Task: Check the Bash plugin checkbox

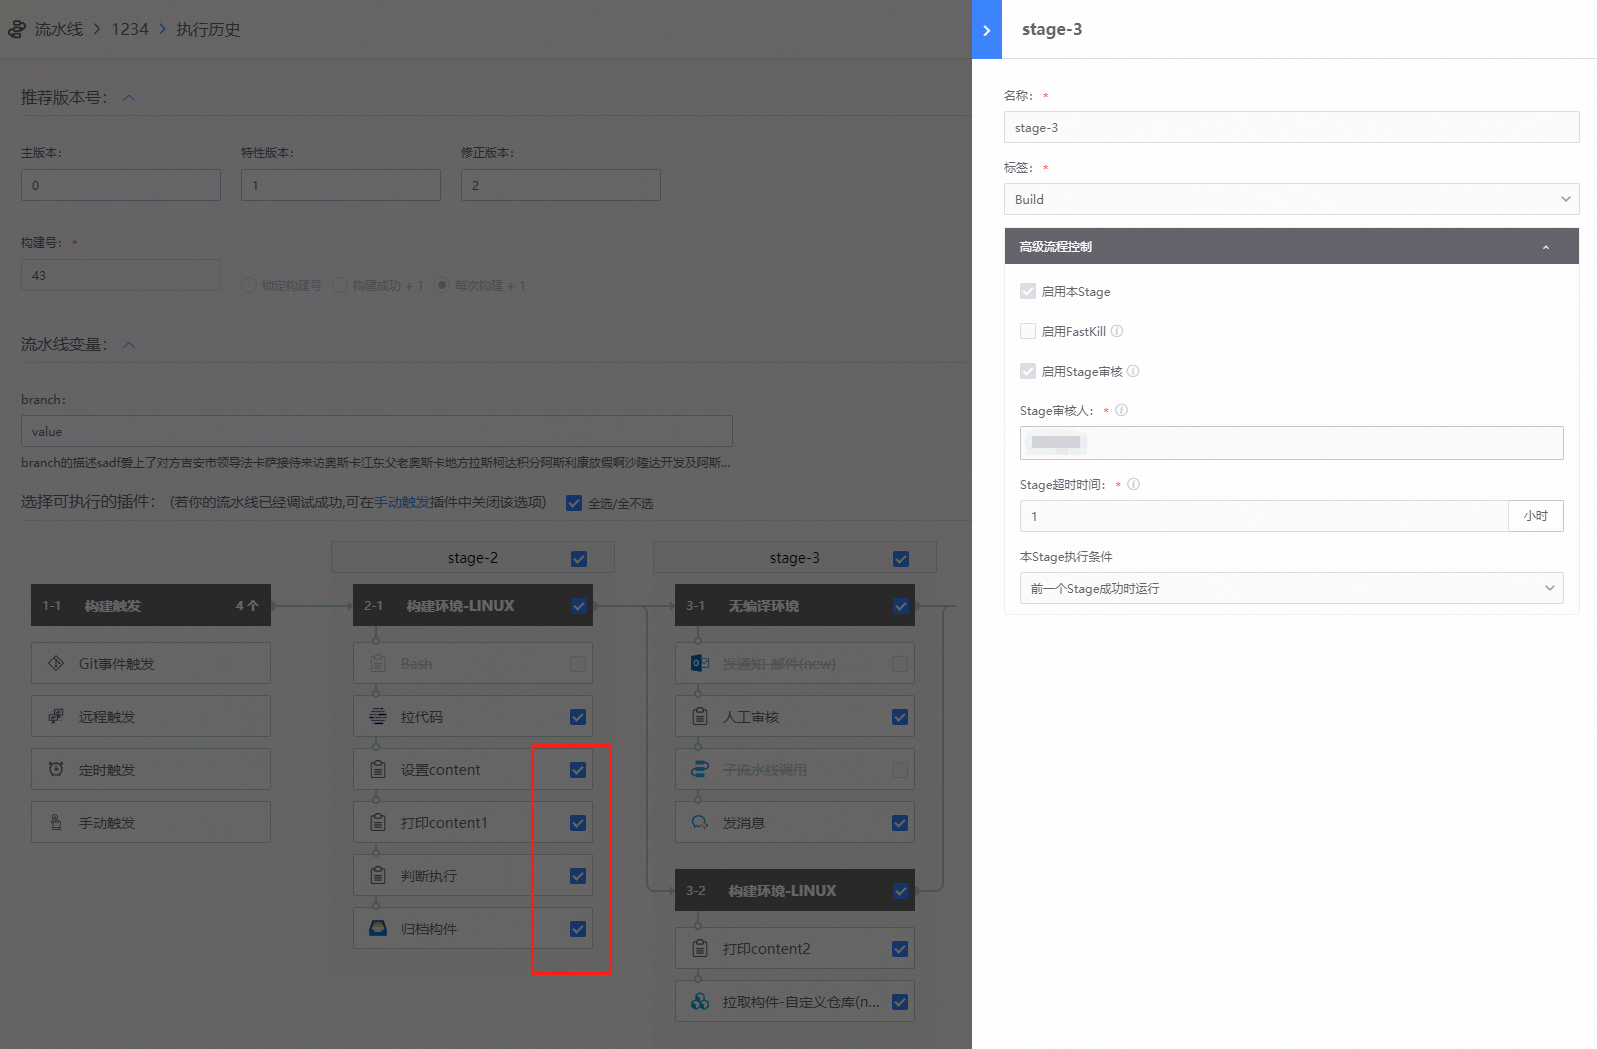Action: point(578,664)
